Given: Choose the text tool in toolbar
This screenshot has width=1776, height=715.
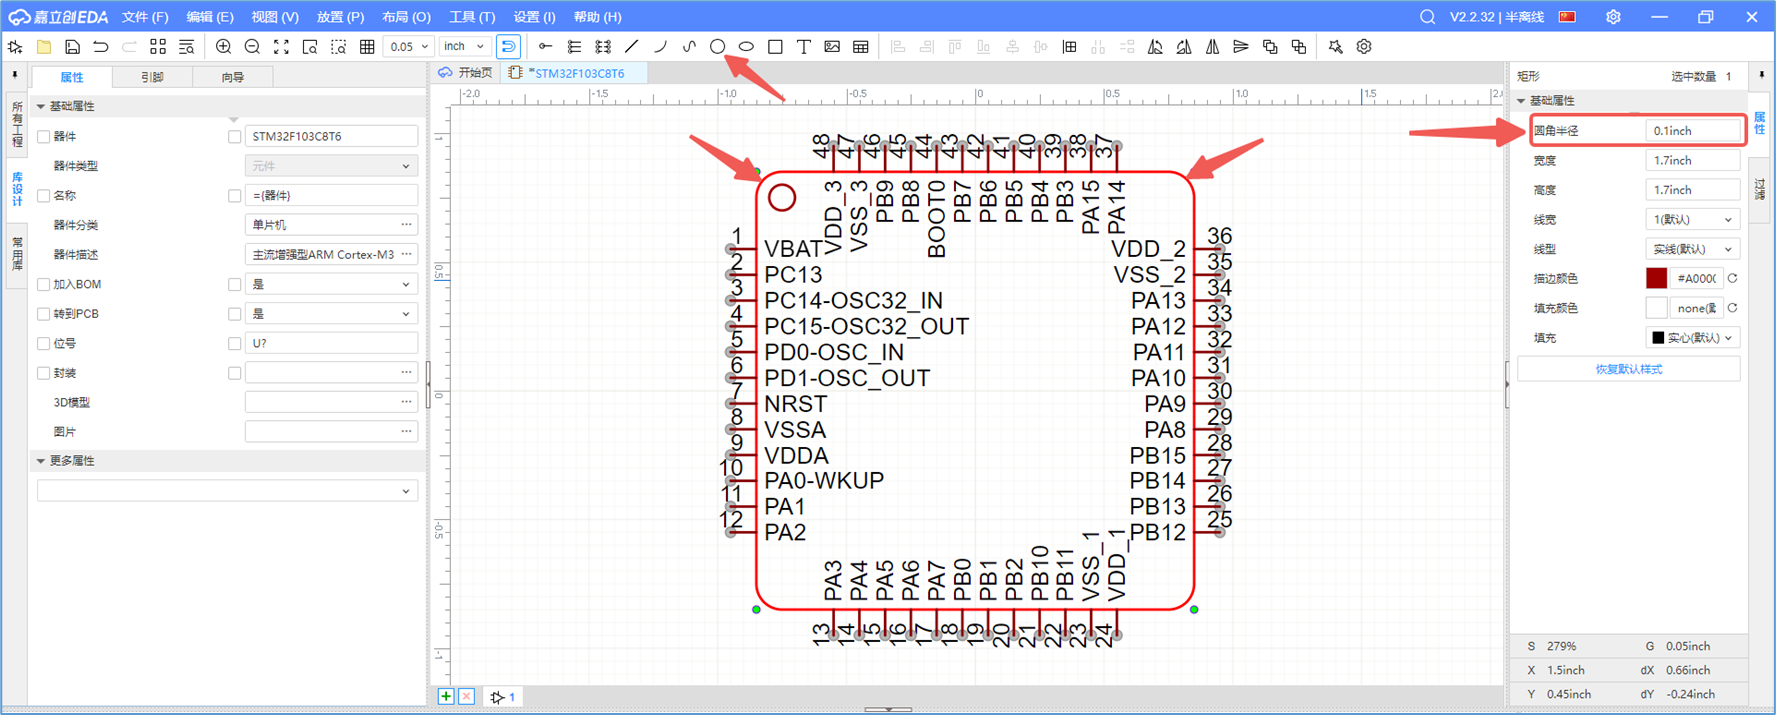Looking at the screenshot, I should pyautogui.click(x=803, y=47).
